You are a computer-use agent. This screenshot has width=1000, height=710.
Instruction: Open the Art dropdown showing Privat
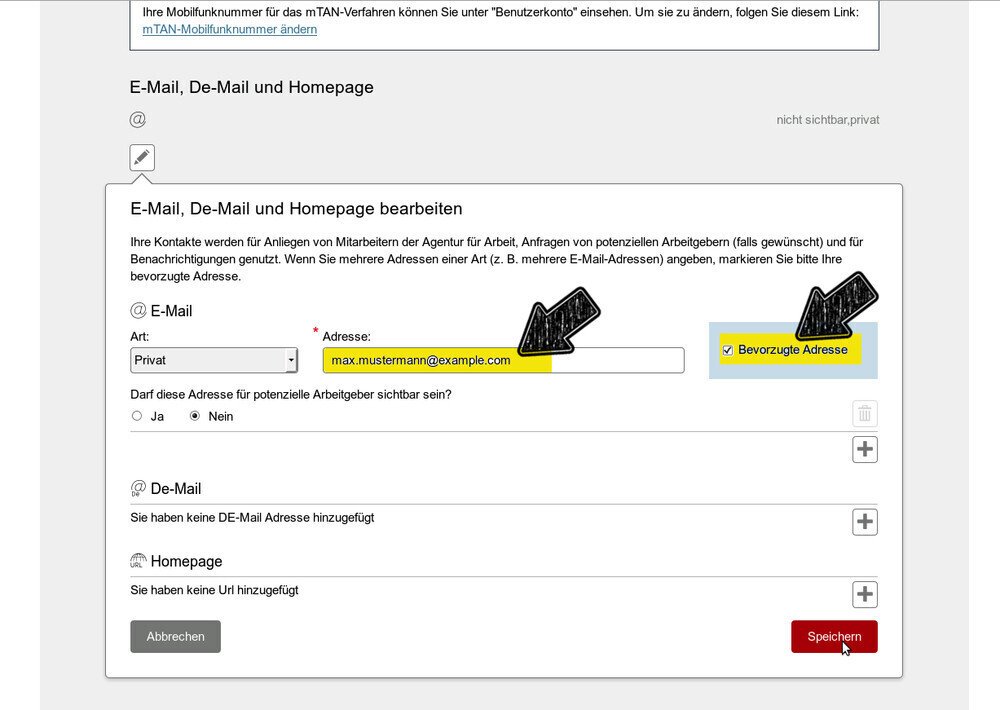(x=214, y=360)
